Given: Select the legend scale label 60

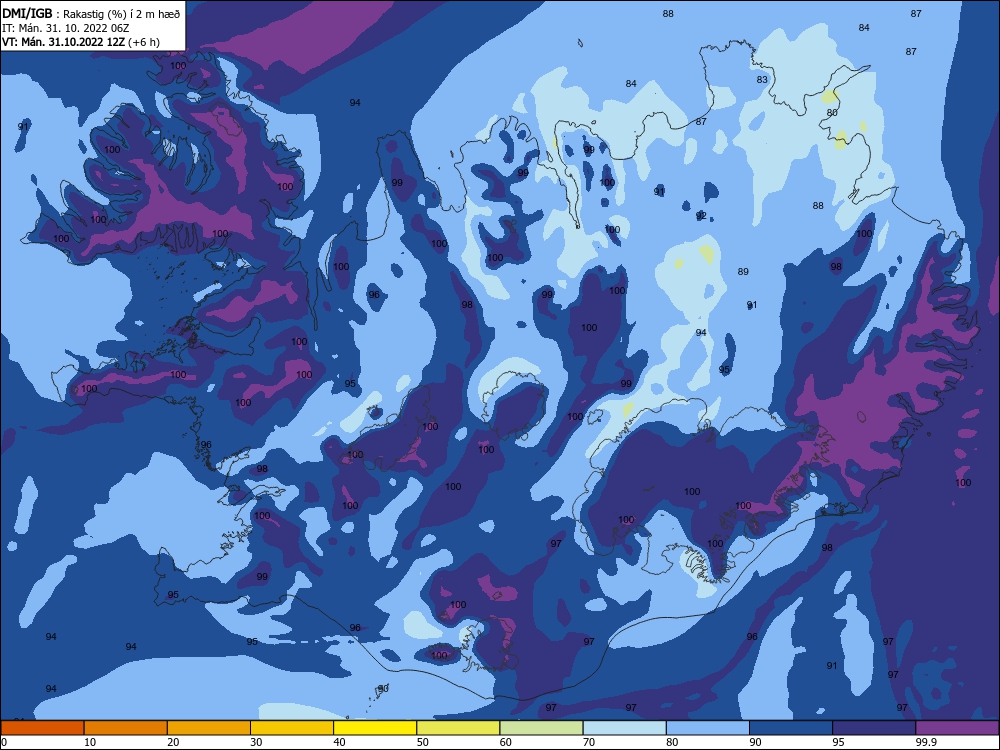Looking at the screenshot, I should tap(506, 742).
